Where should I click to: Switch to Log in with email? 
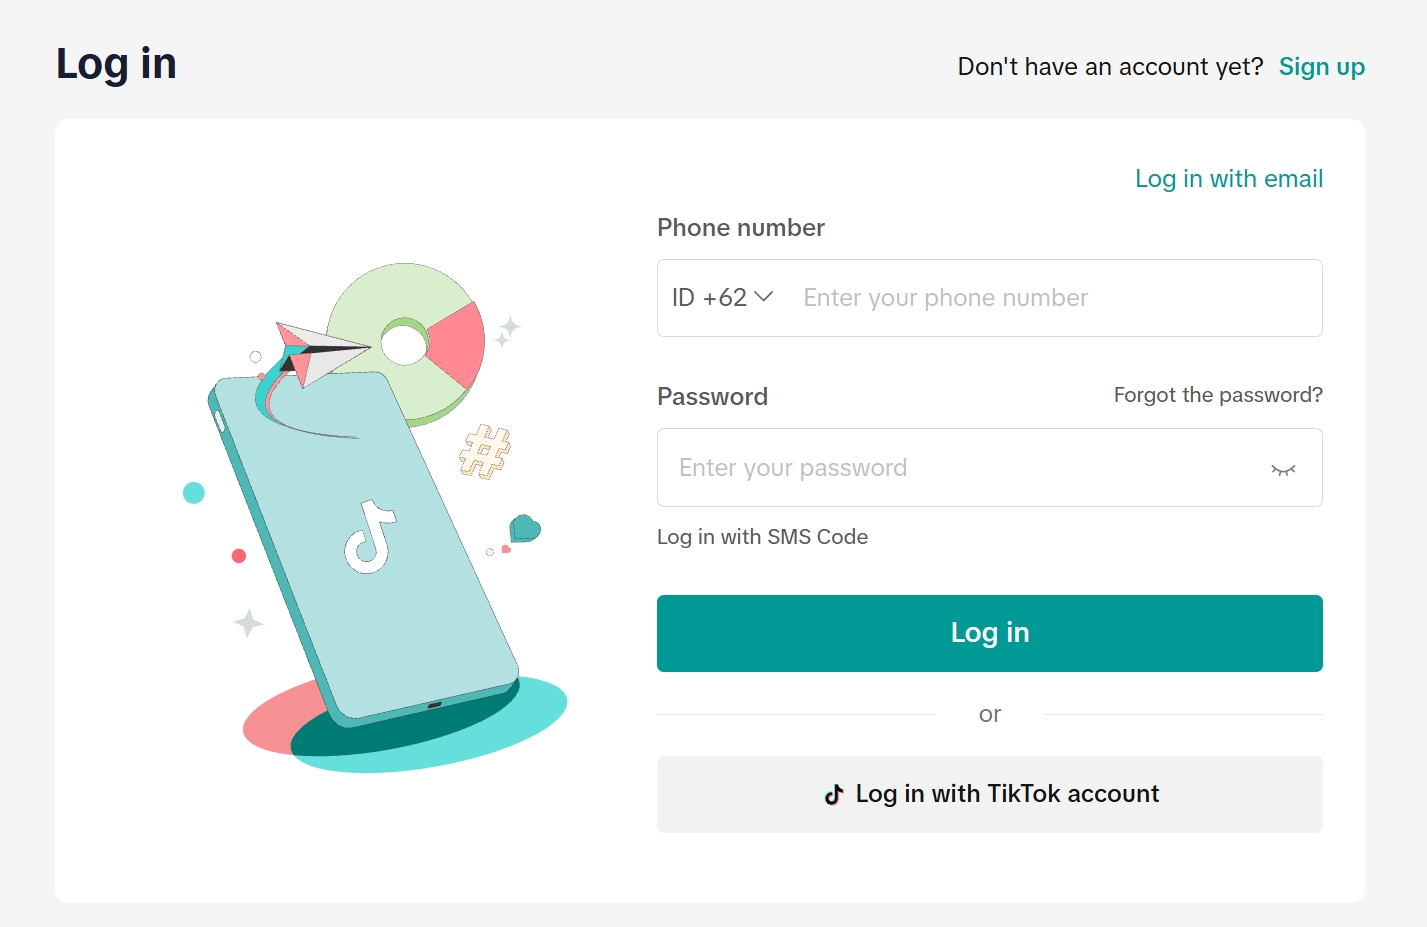(x=1228, y=179)
